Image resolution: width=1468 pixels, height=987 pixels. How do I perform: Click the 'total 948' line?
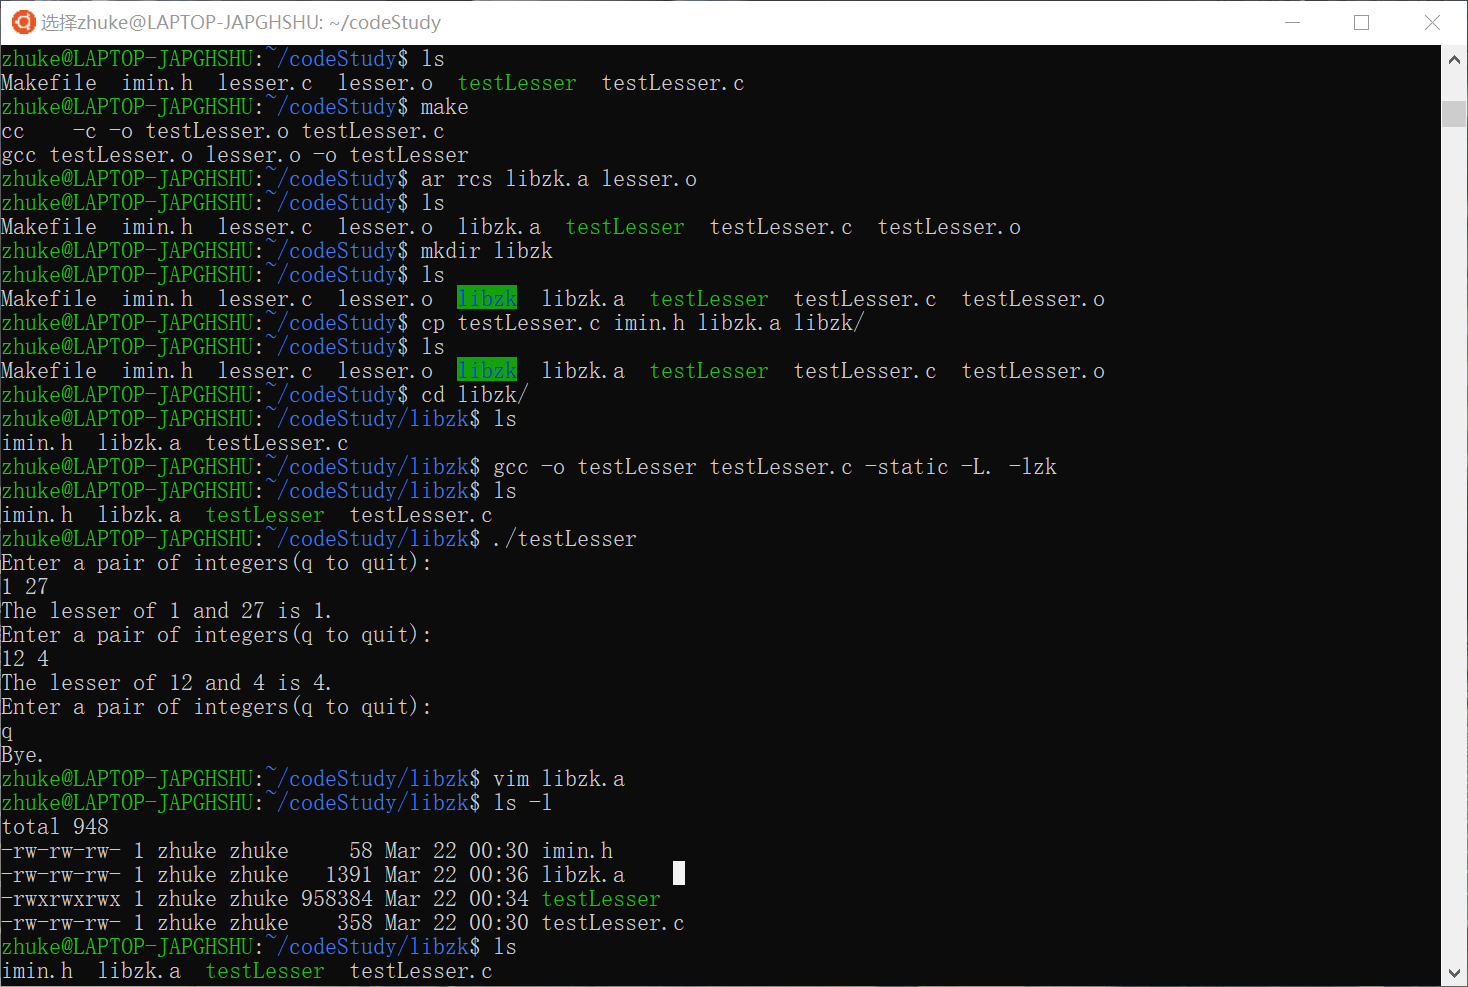coord(55,827)
